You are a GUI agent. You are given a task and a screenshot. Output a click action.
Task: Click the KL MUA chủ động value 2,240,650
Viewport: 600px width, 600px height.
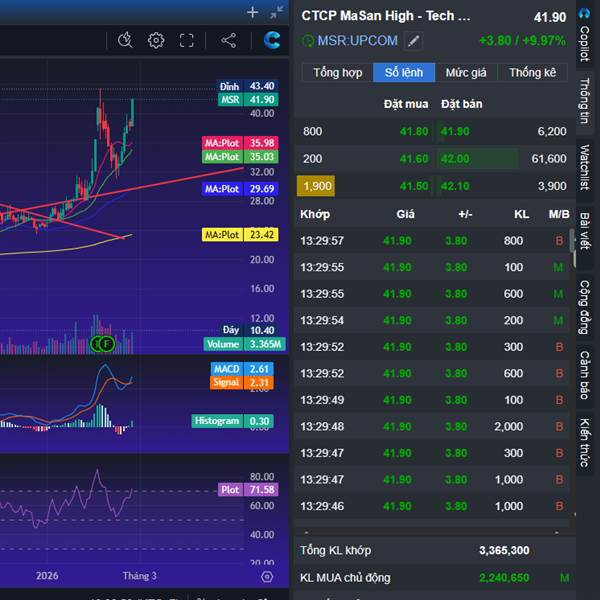[x=504, y=577]
